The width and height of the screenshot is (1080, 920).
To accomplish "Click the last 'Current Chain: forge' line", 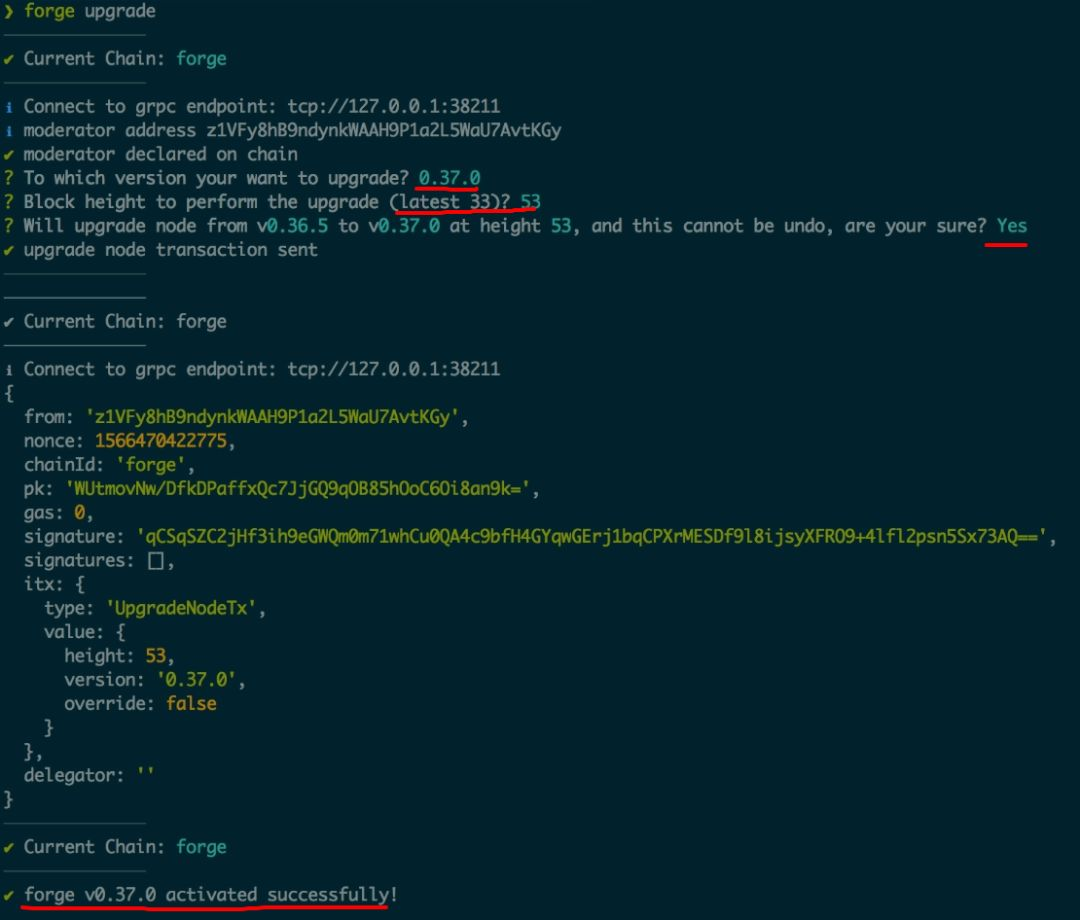I will tap(125, 846).
